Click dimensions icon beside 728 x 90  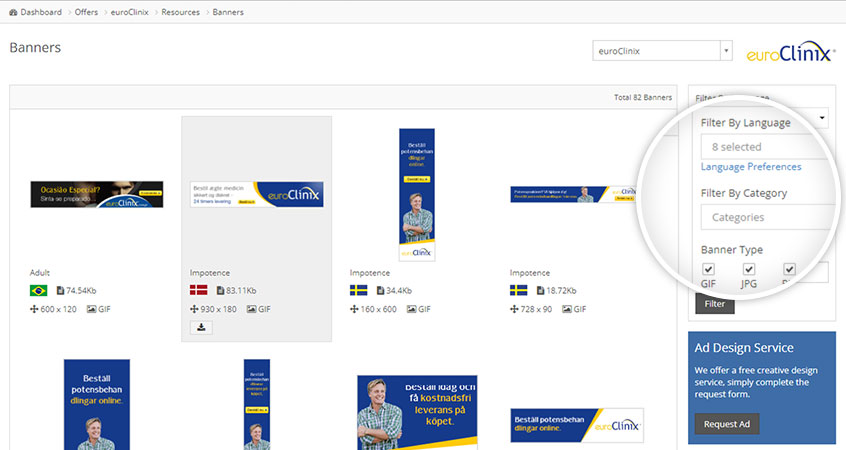[x=514, y=309]
